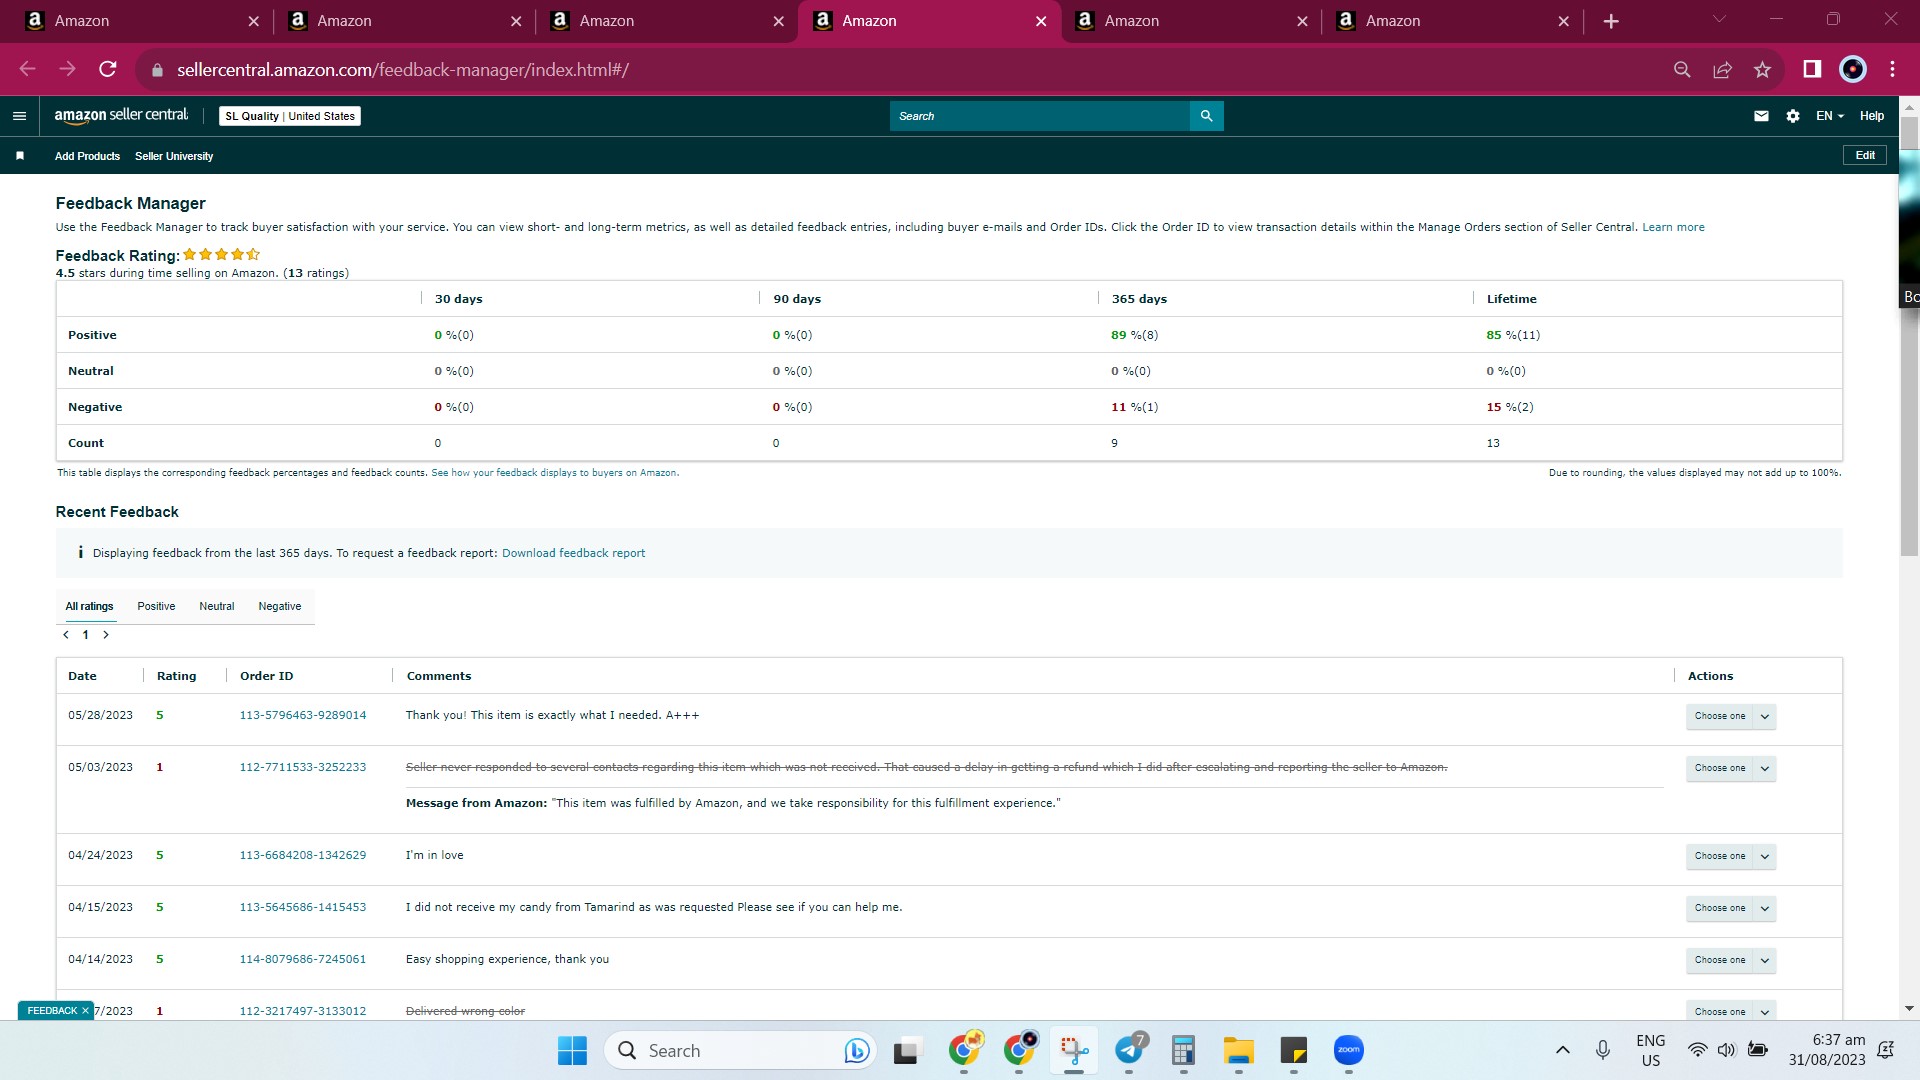Screen dimensions: 1920x1080
Task: Click the Learn more link
Action: tap(1673, 227)
